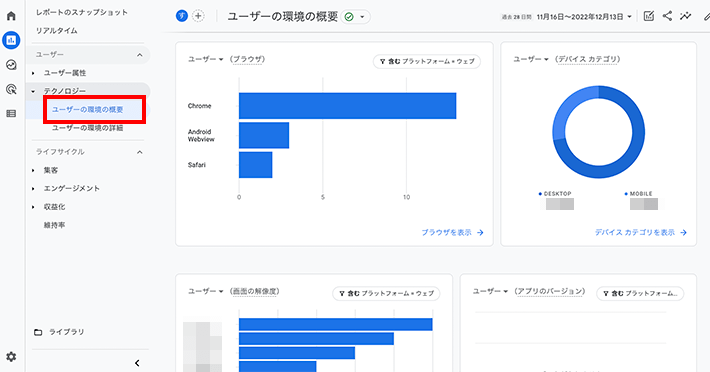Open the dropdown next to report title

tap(362, 17)
